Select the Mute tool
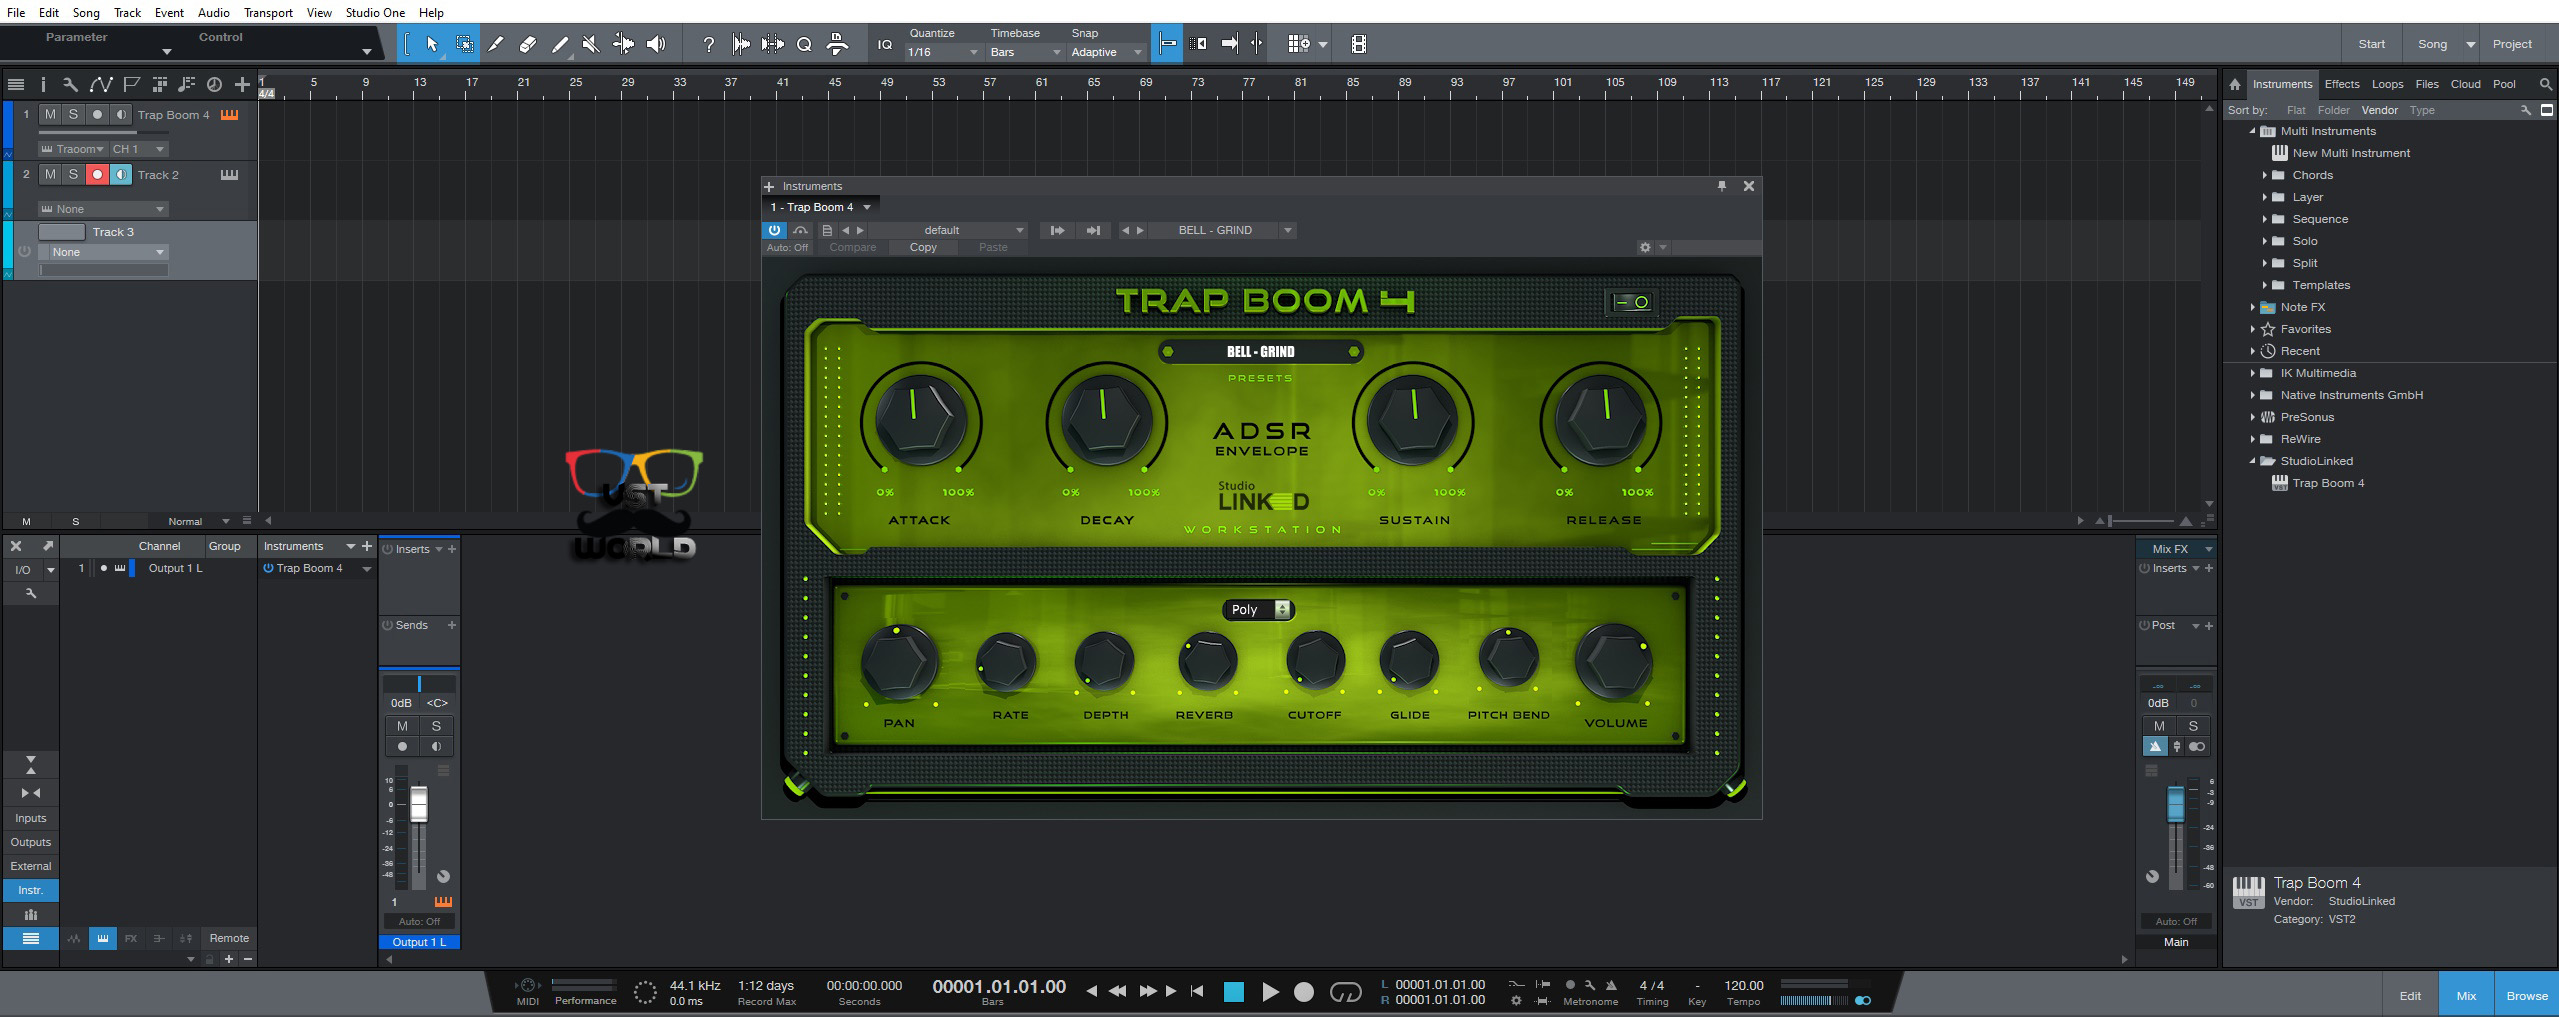2559x1017 pixels. point(591,44)
